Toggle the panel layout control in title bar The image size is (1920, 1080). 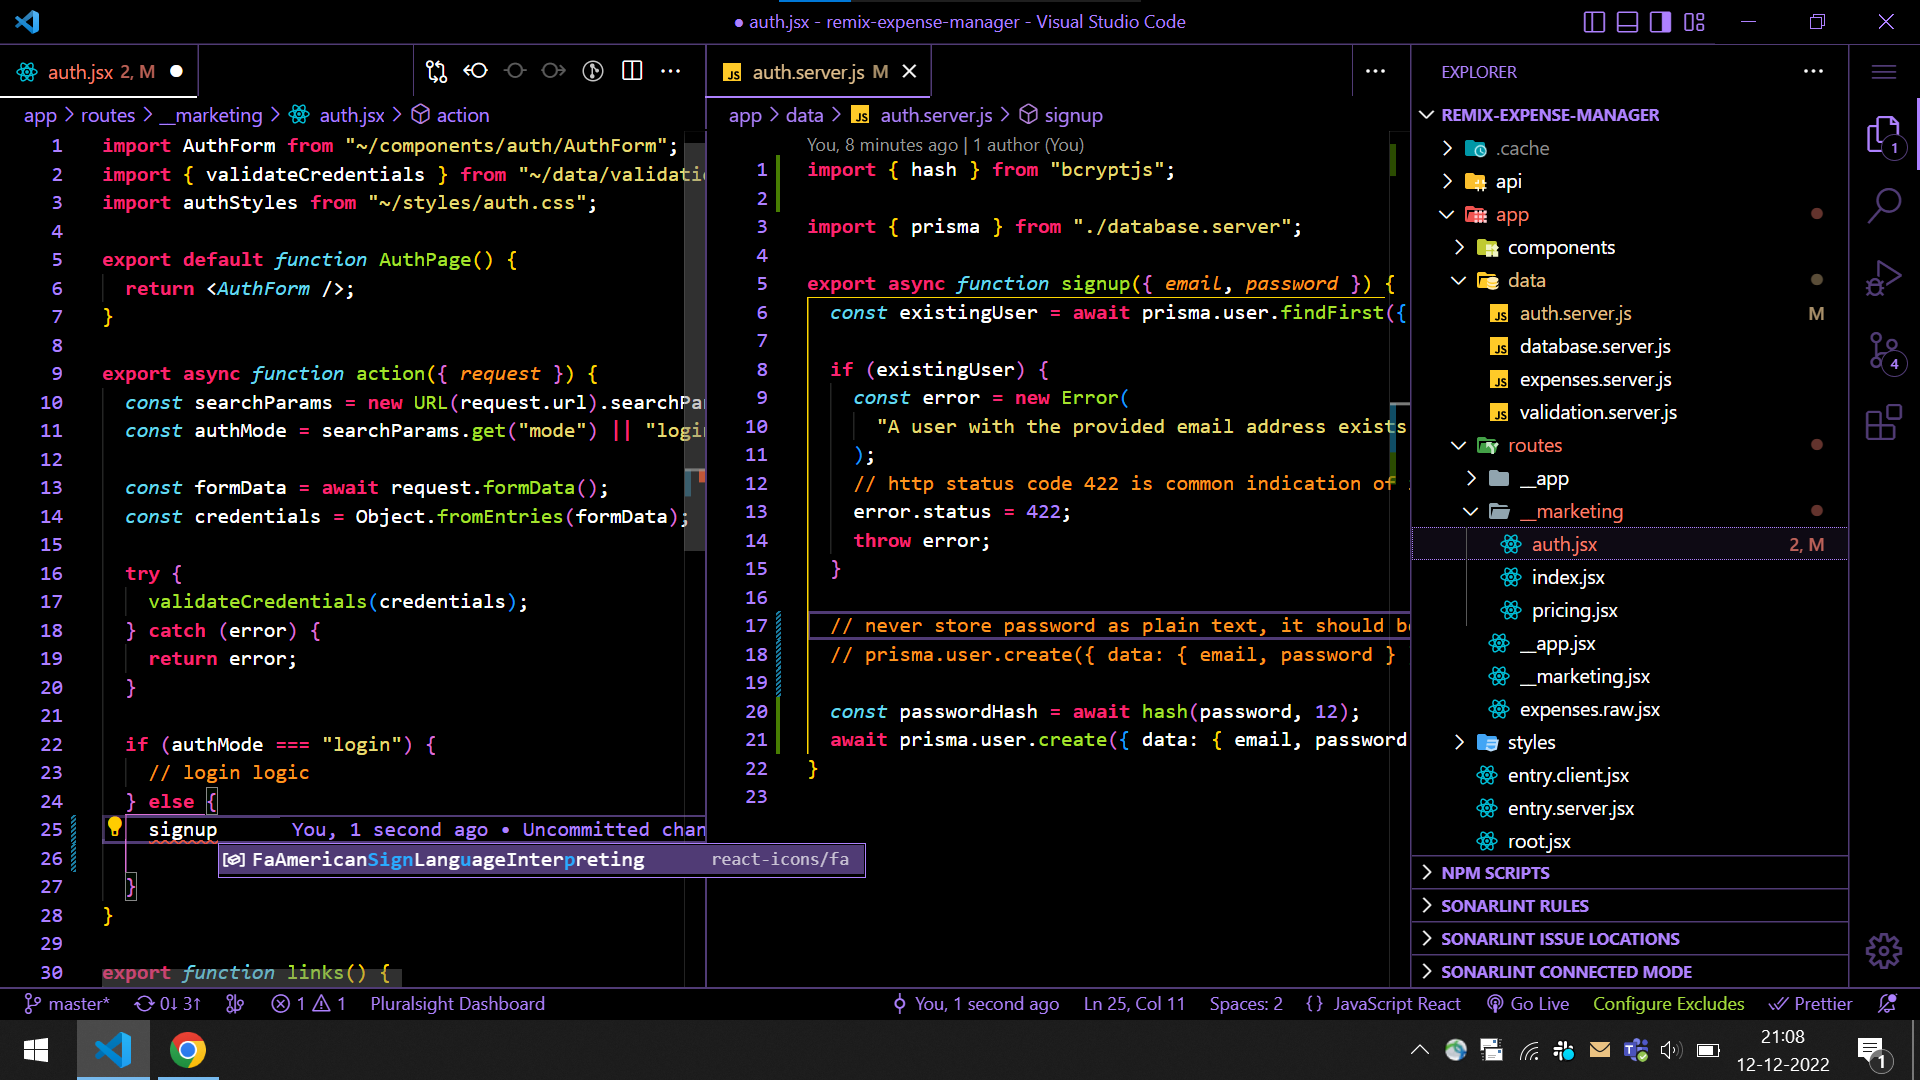pos(1627,22)
